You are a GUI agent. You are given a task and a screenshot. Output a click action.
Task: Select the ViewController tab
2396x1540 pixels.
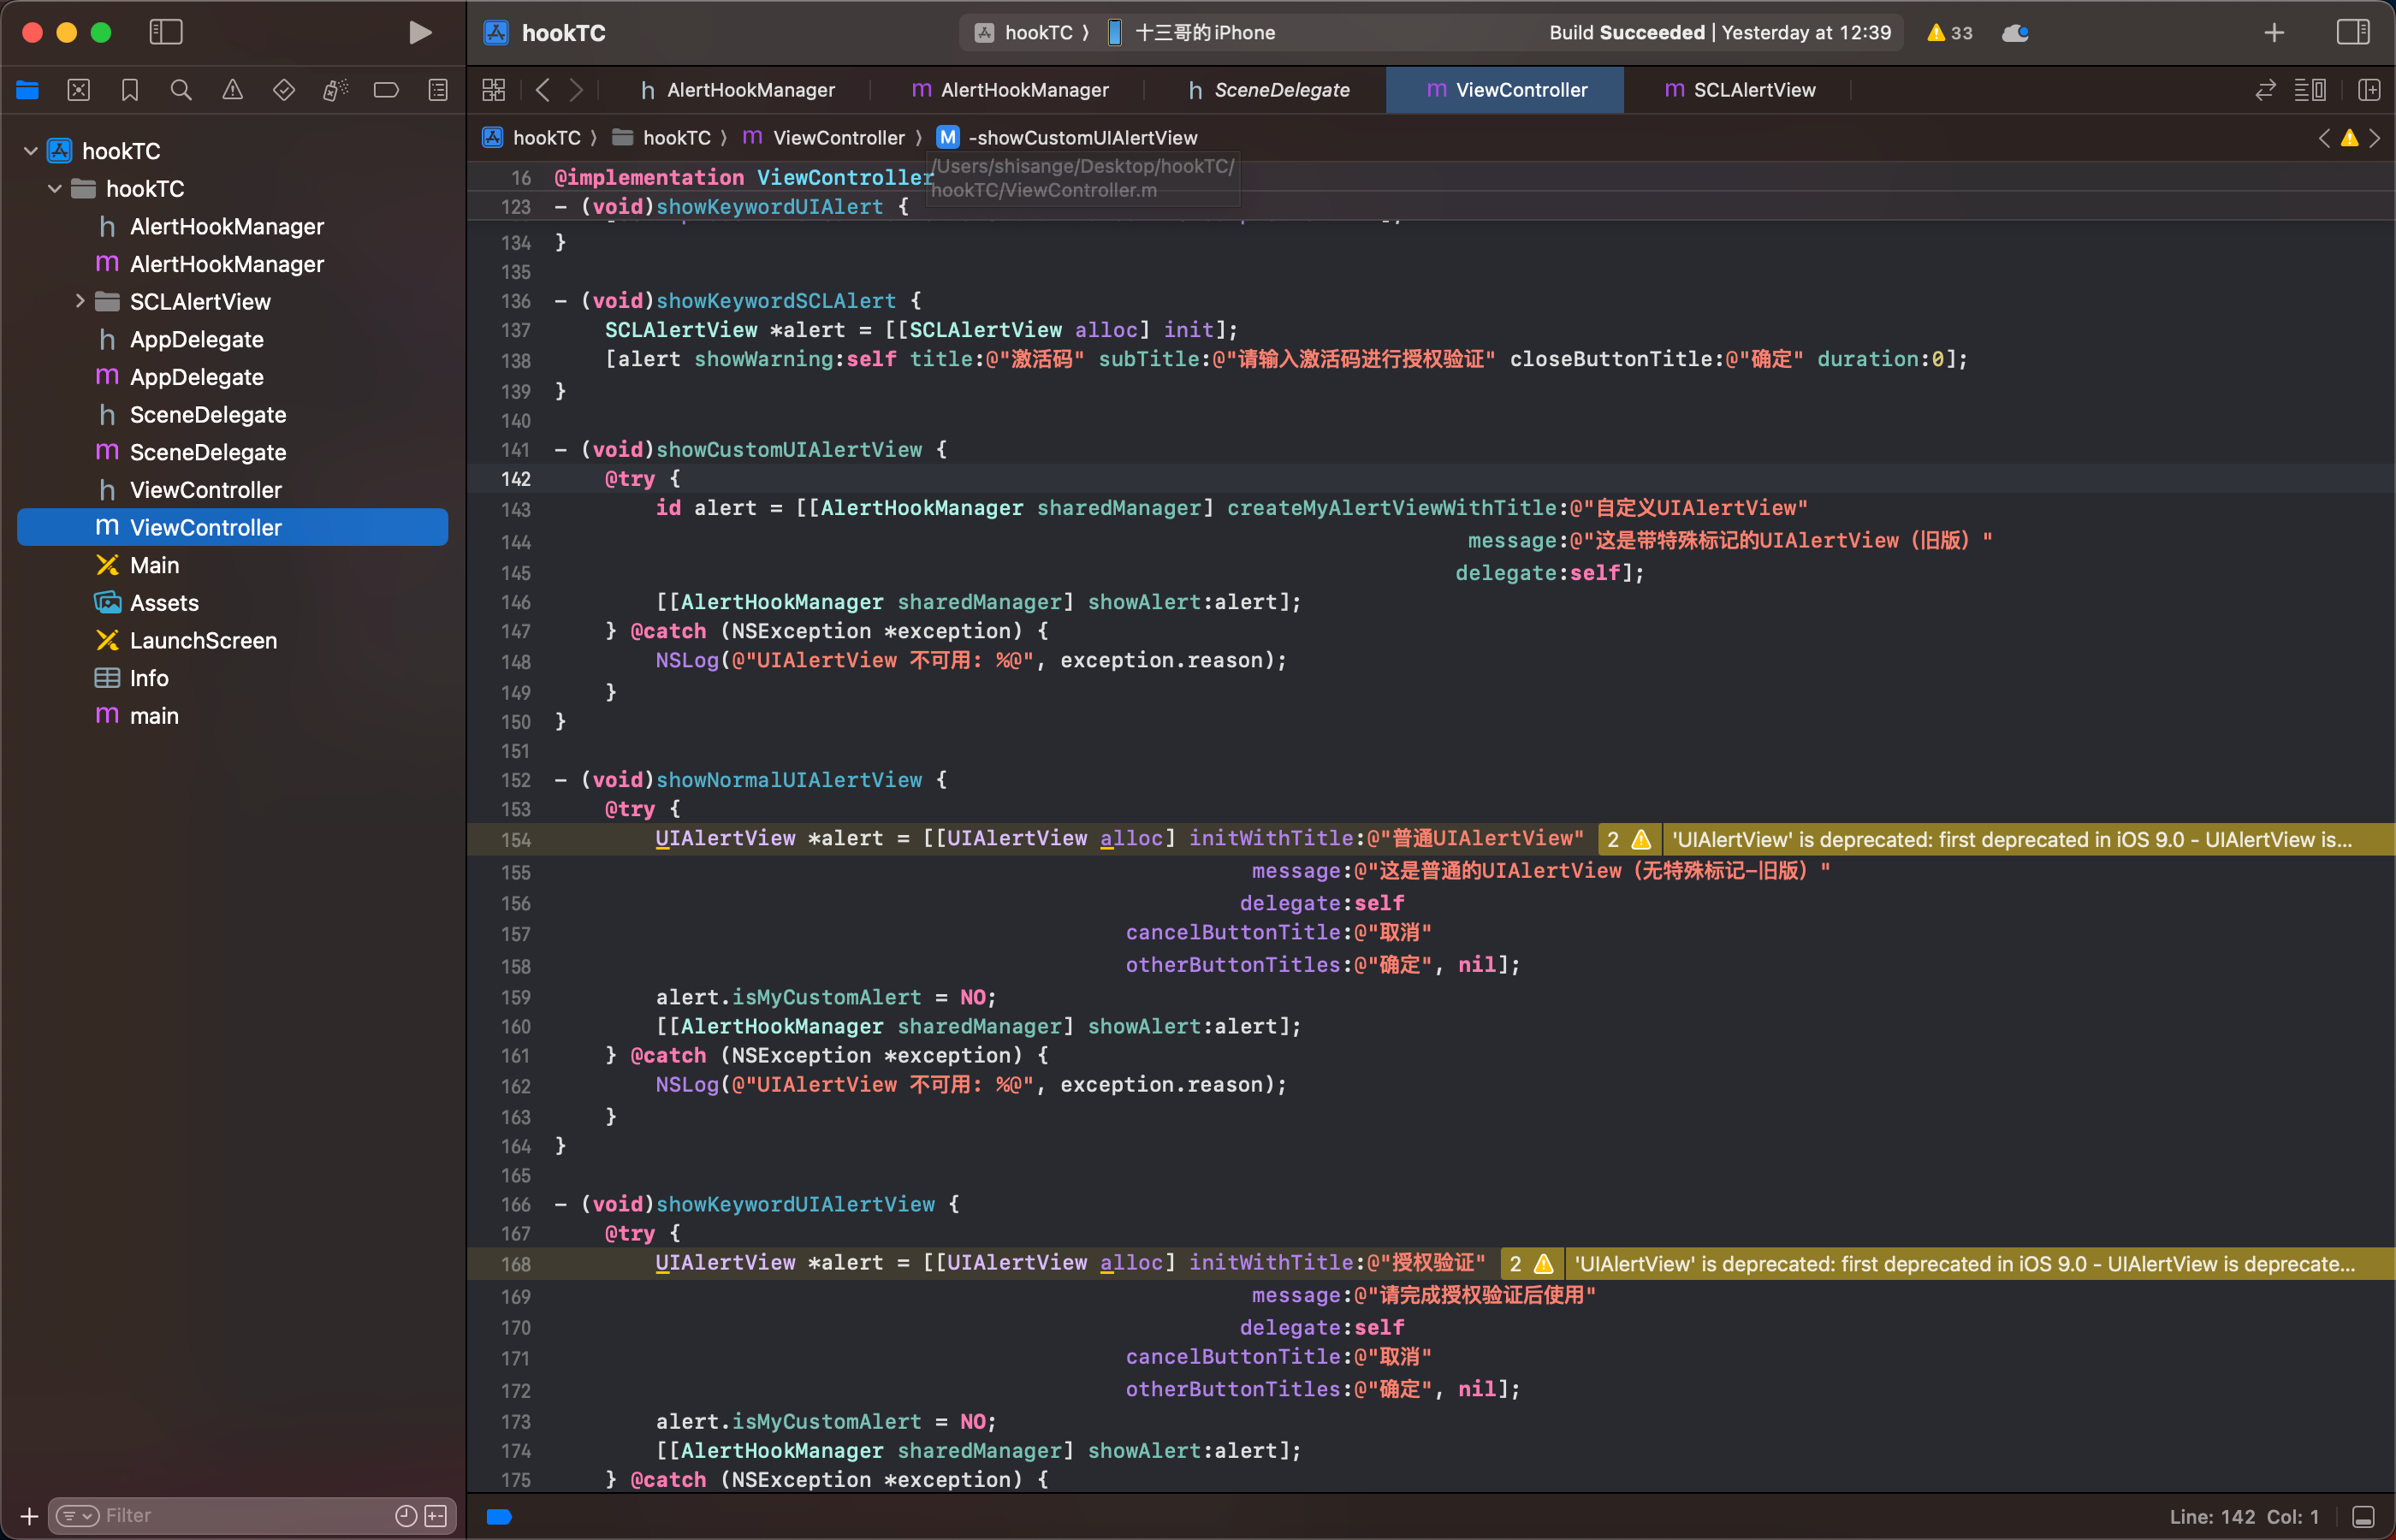click(x=1506, y=90)
